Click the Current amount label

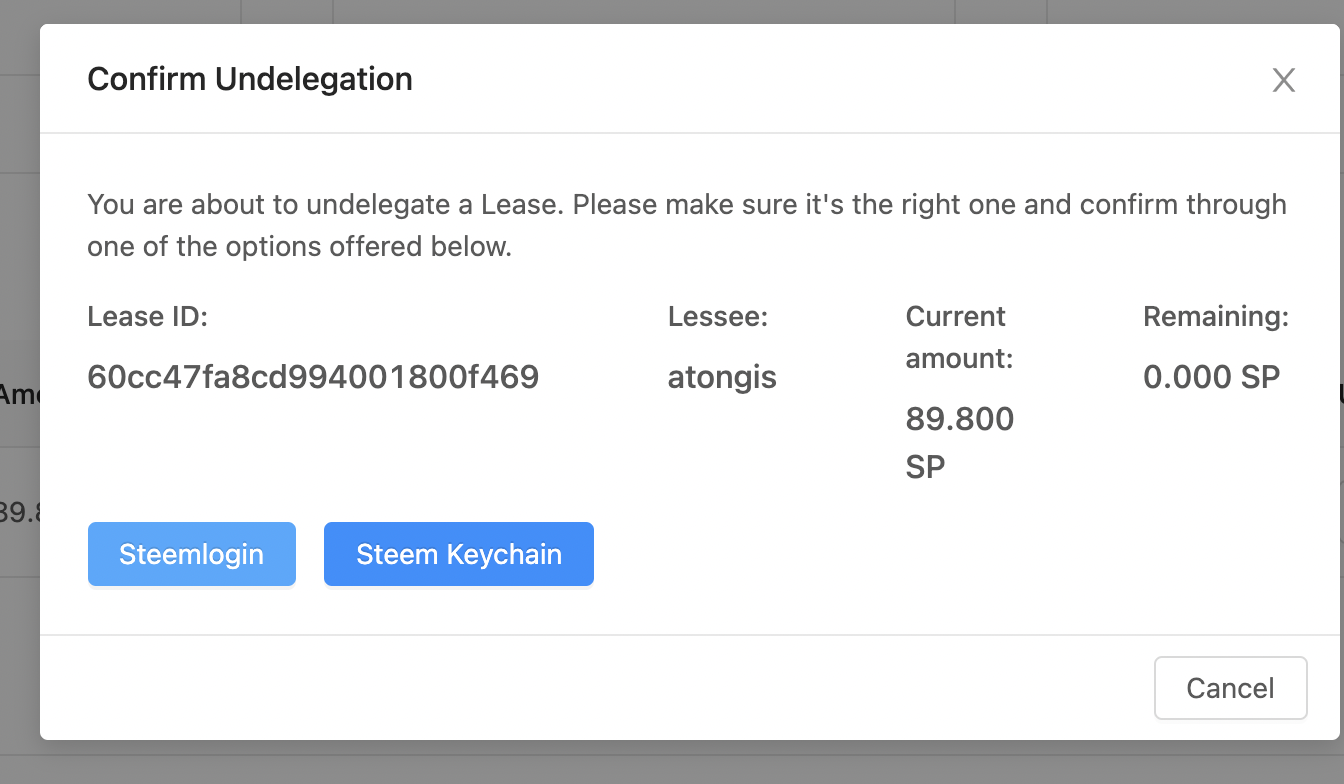coord(959,337)
